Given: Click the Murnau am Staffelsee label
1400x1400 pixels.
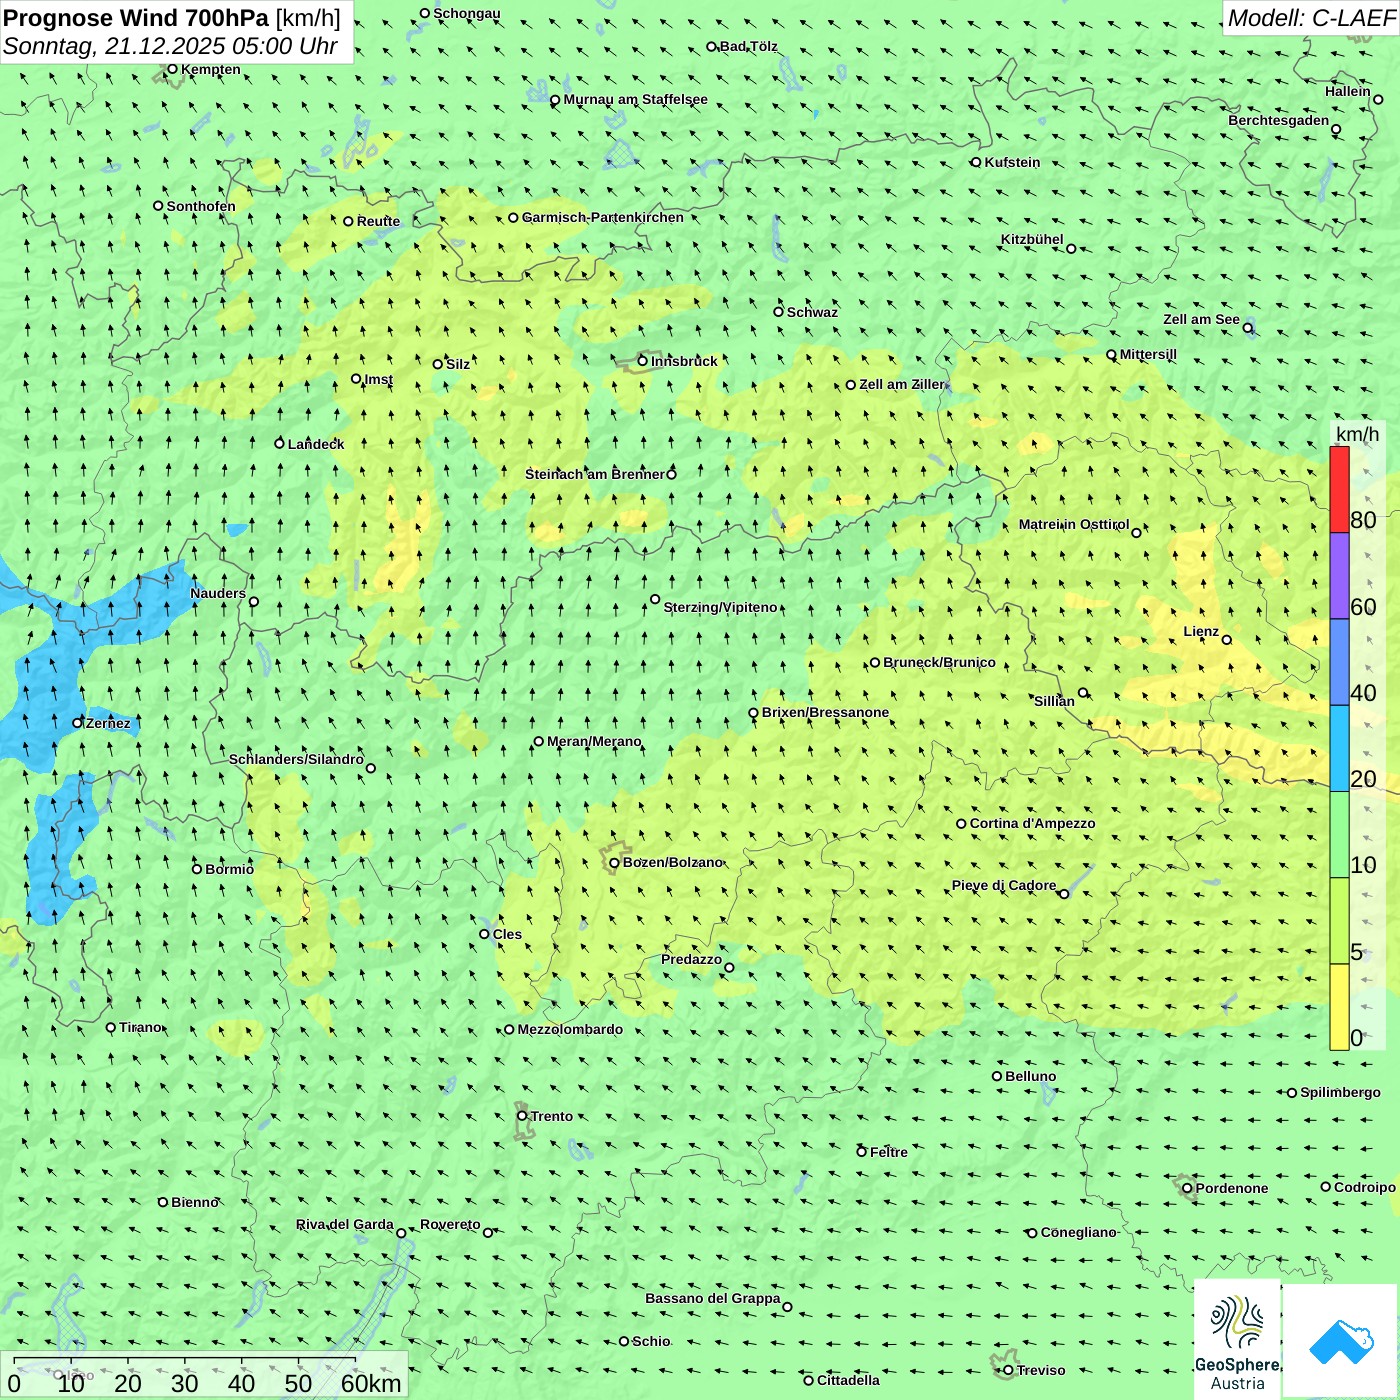Looking at the screenshot, I should coord(635,99).
